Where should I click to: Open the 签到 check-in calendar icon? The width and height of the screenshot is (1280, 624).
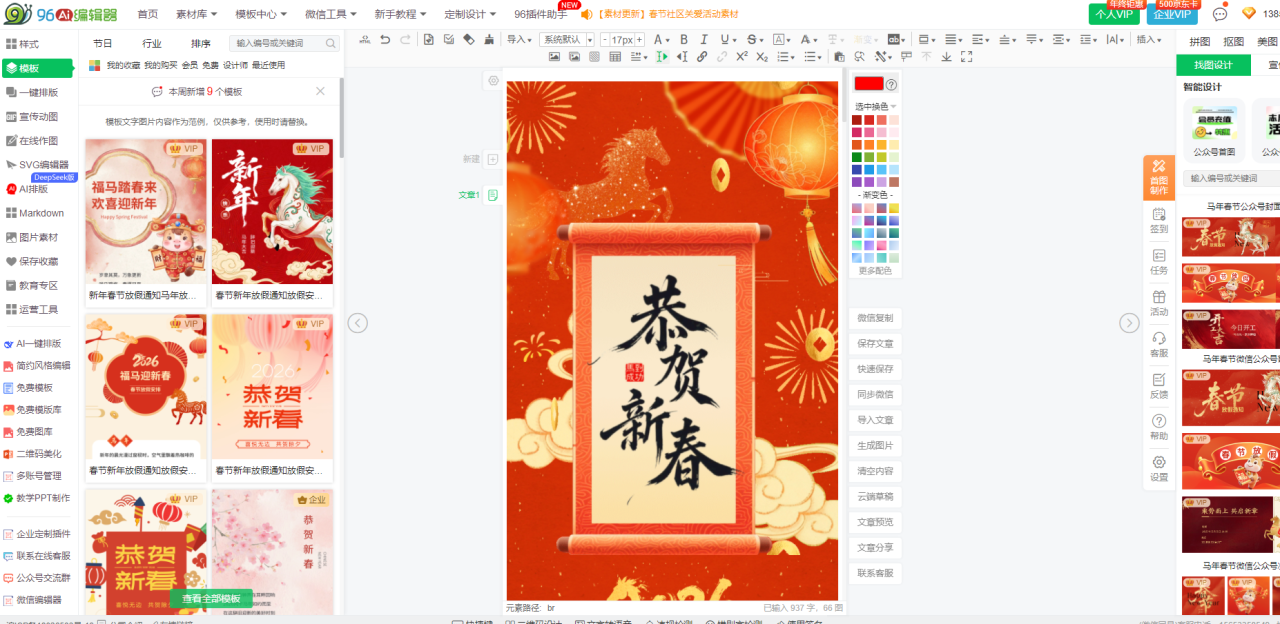pos(1159,220)
